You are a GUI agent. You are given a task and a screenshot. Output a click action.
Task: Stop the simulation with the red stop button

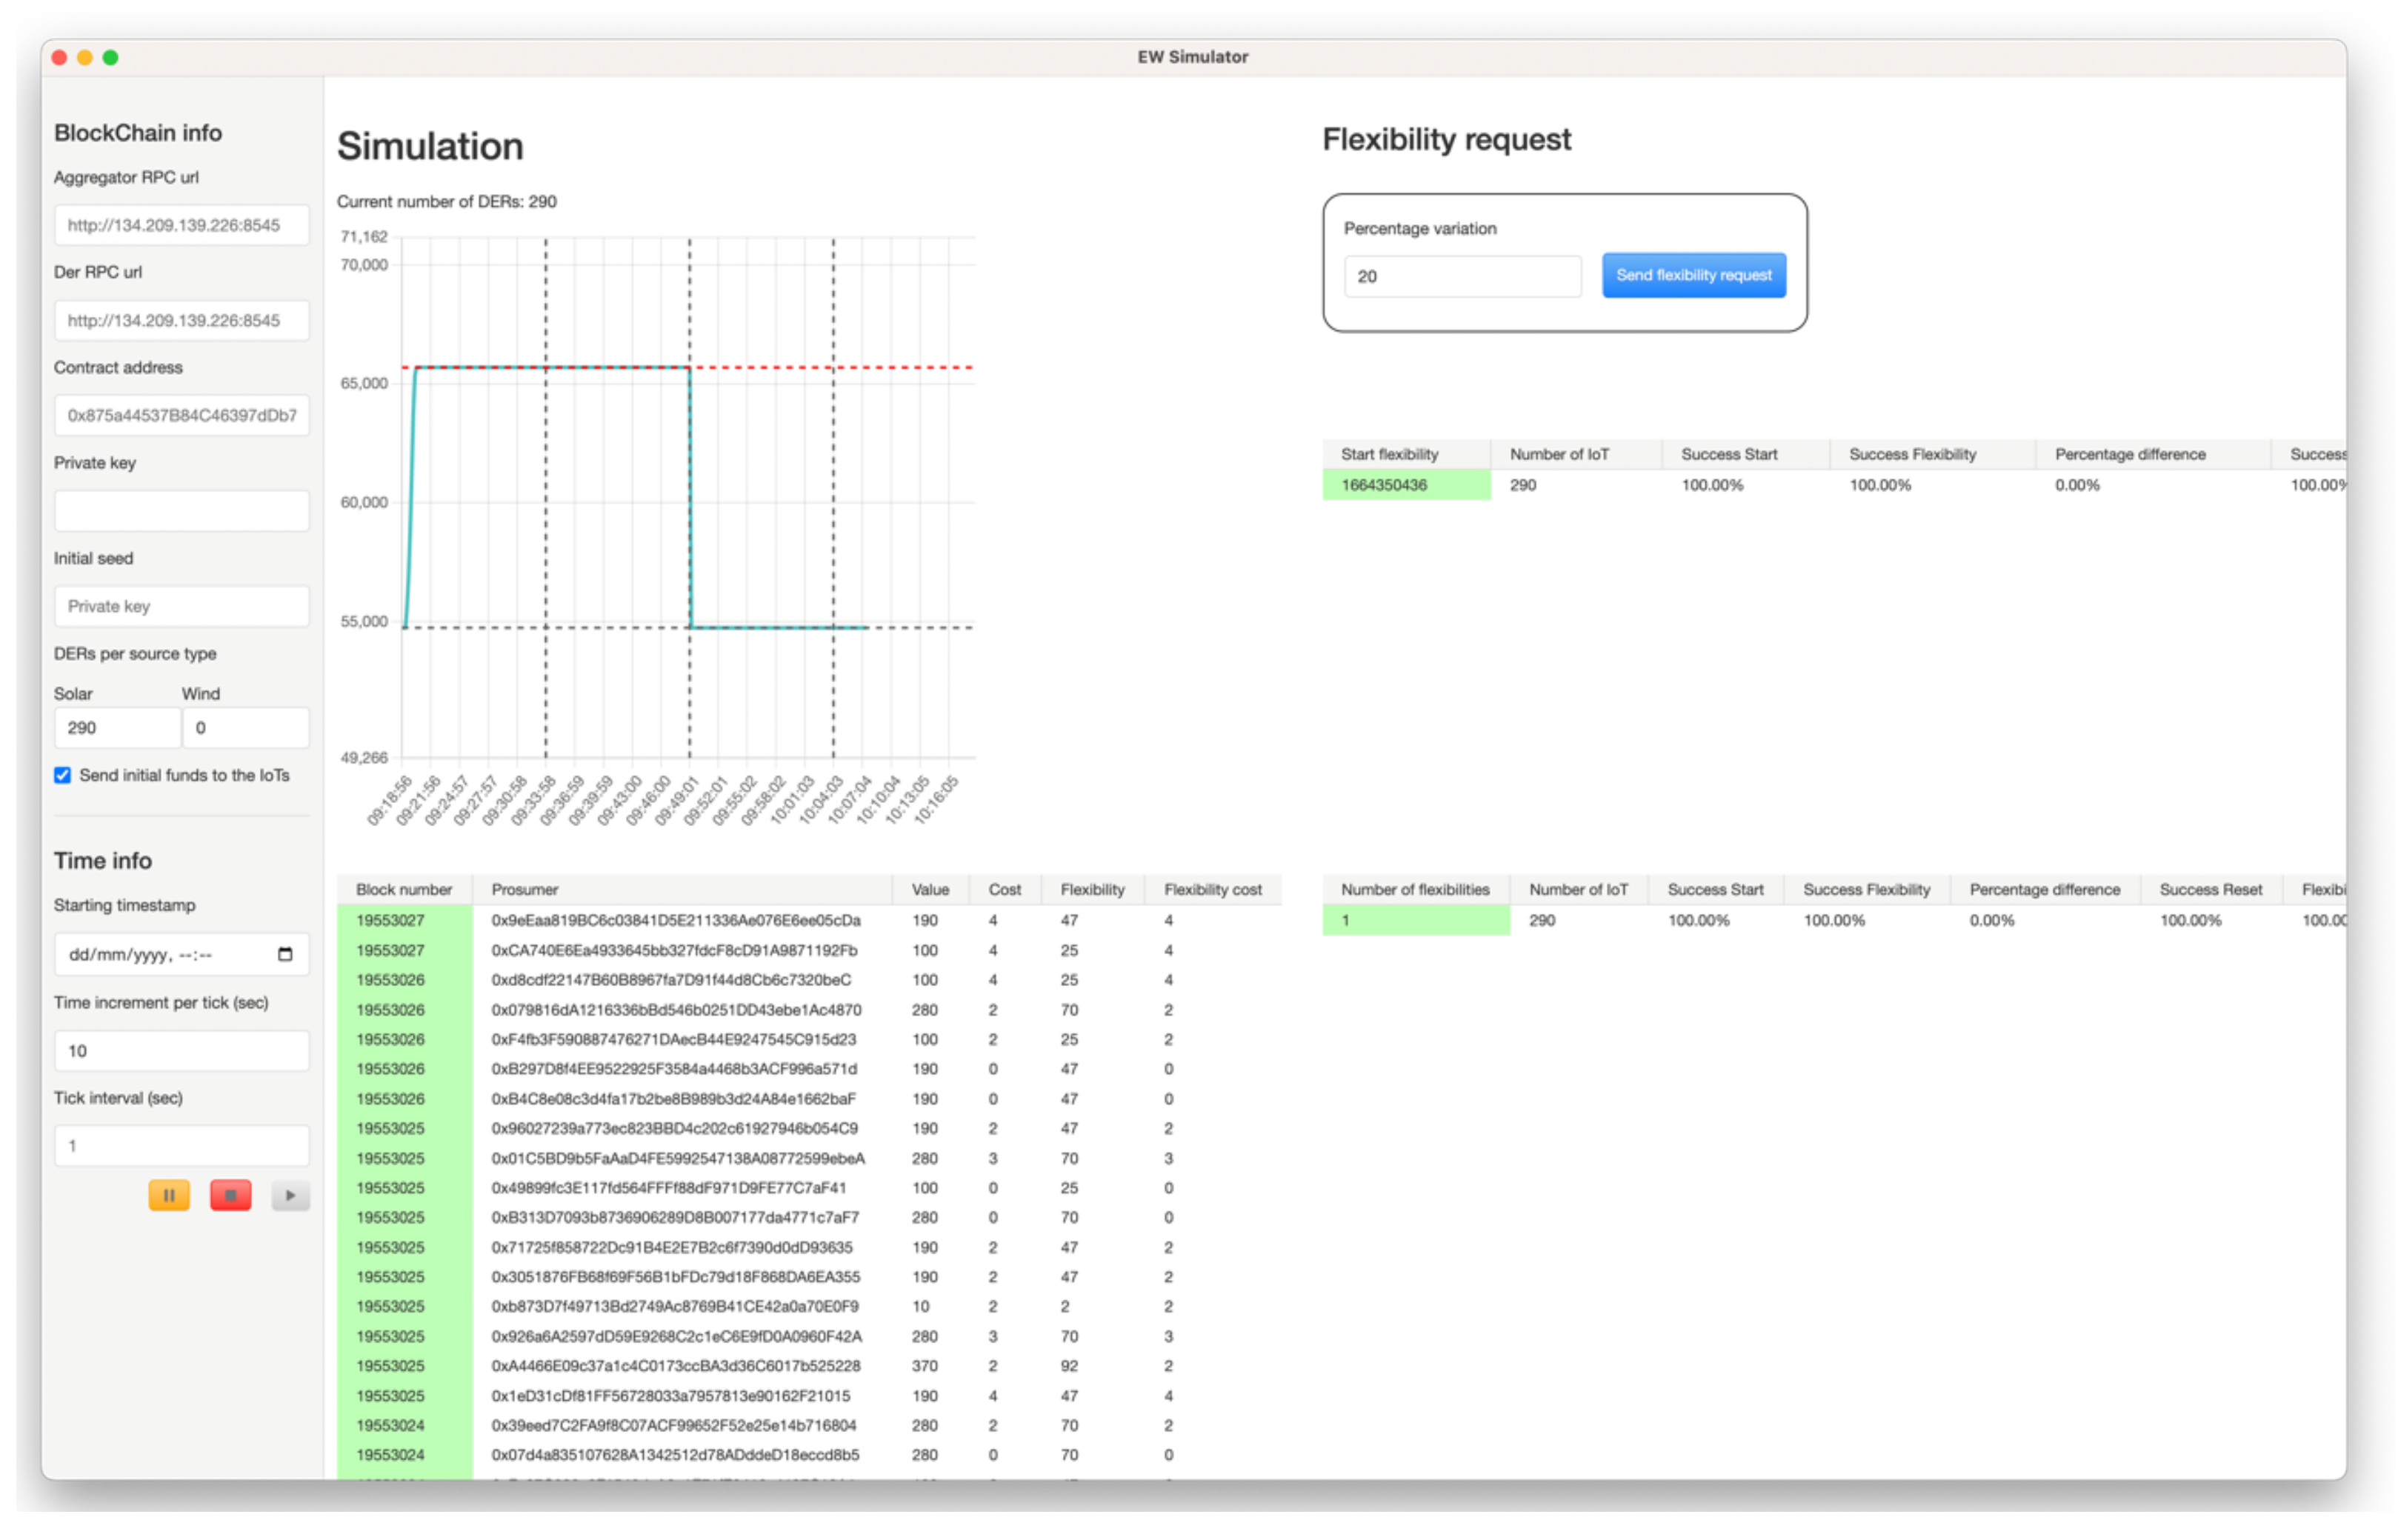230,1195
